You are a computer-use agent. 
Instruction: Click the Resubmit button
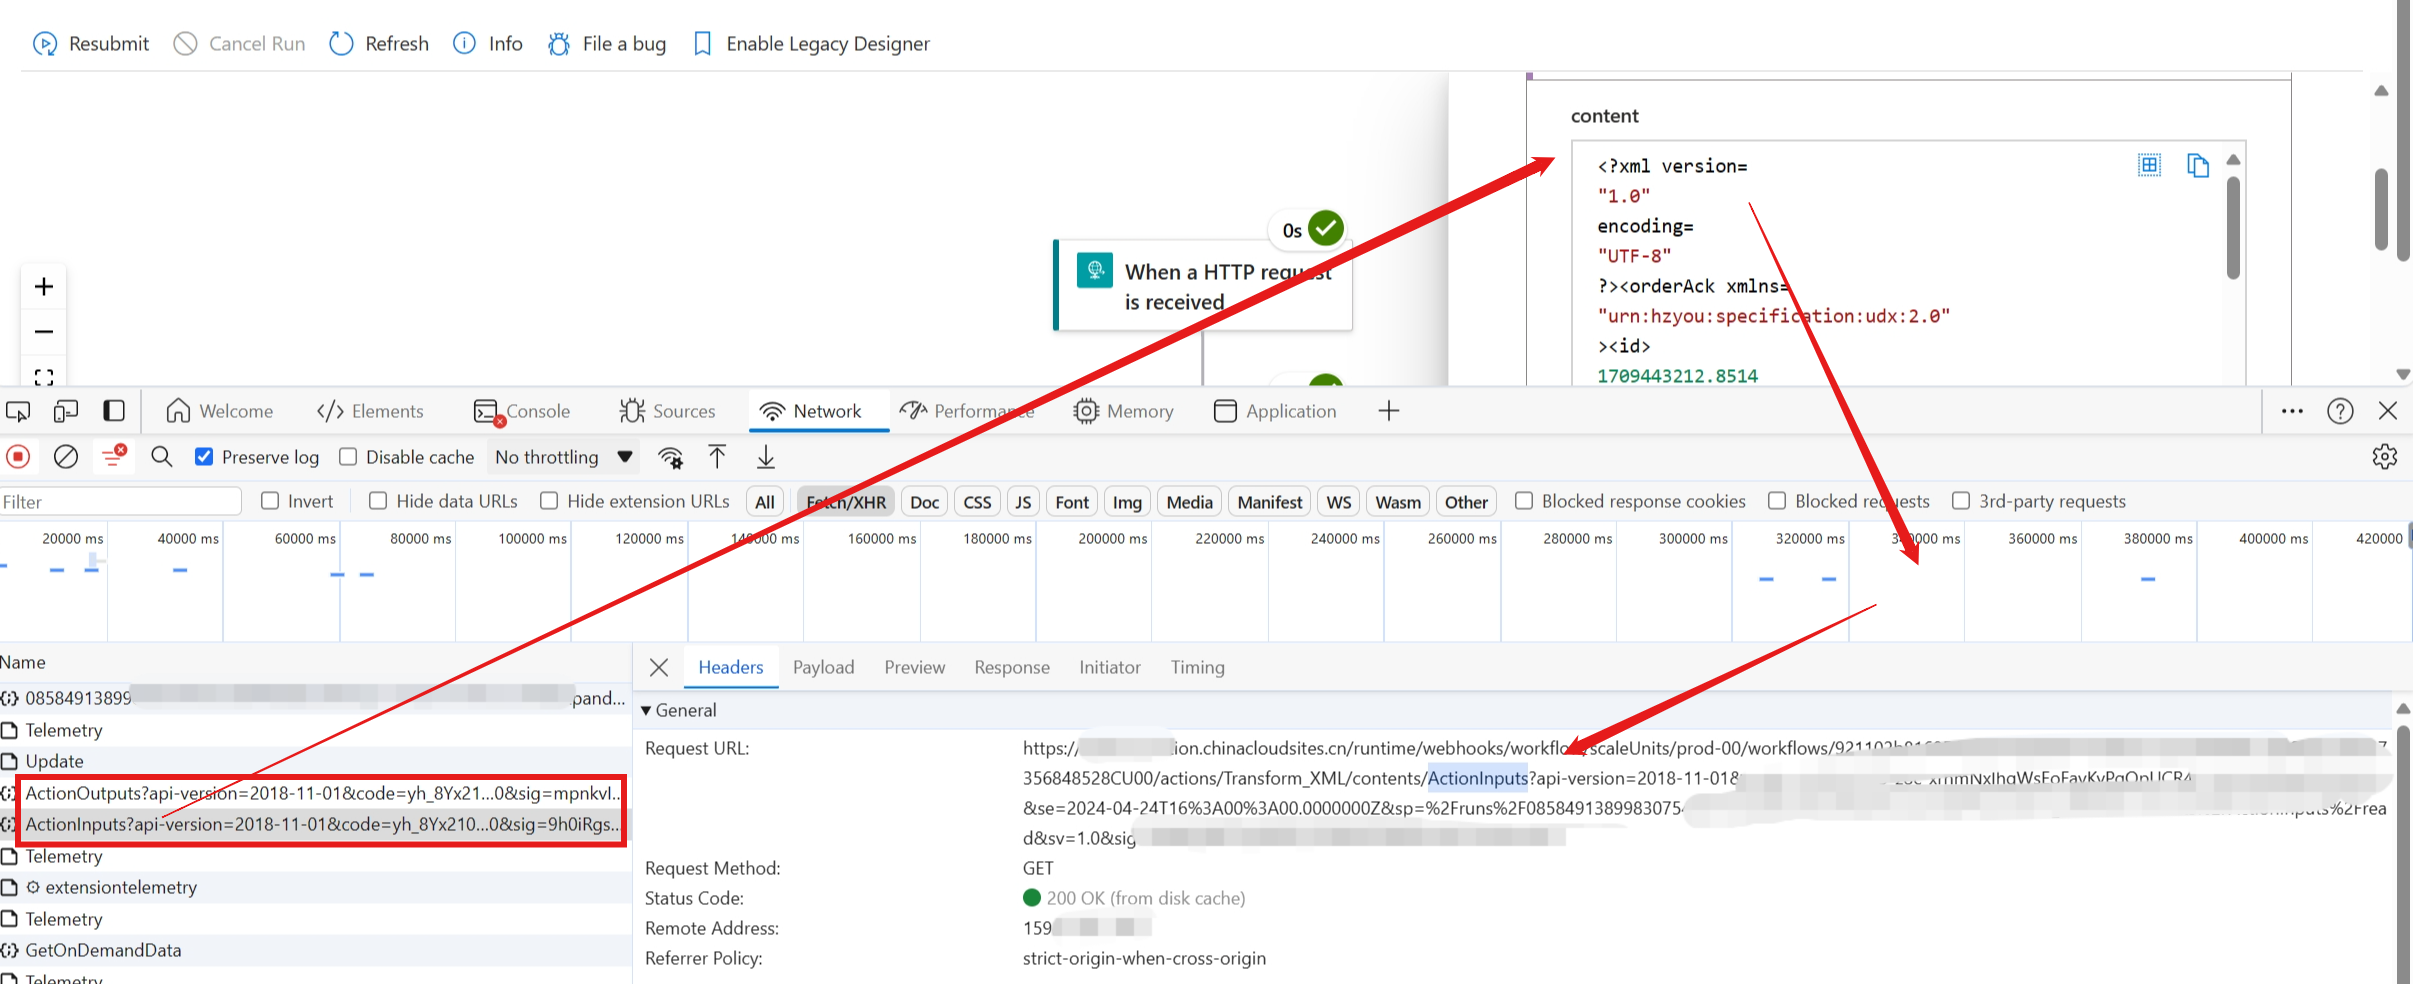coord(91,44)
